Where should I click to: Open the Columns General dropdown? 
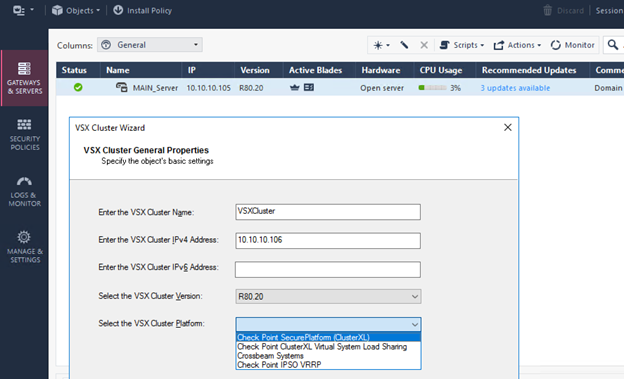[150, 45]
